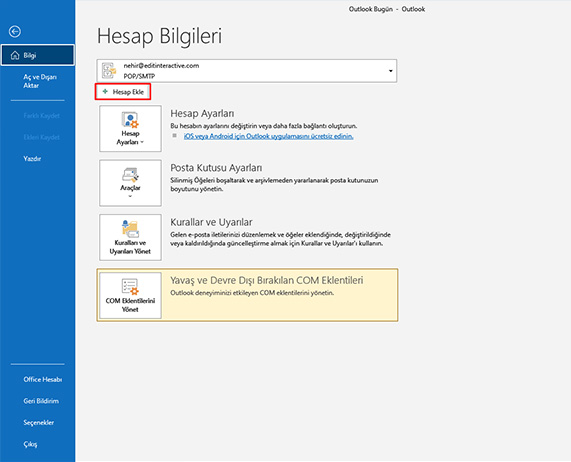Open the Araçlar dropdown button
Viewport: 571px width, 462px height.
point(130,183)
